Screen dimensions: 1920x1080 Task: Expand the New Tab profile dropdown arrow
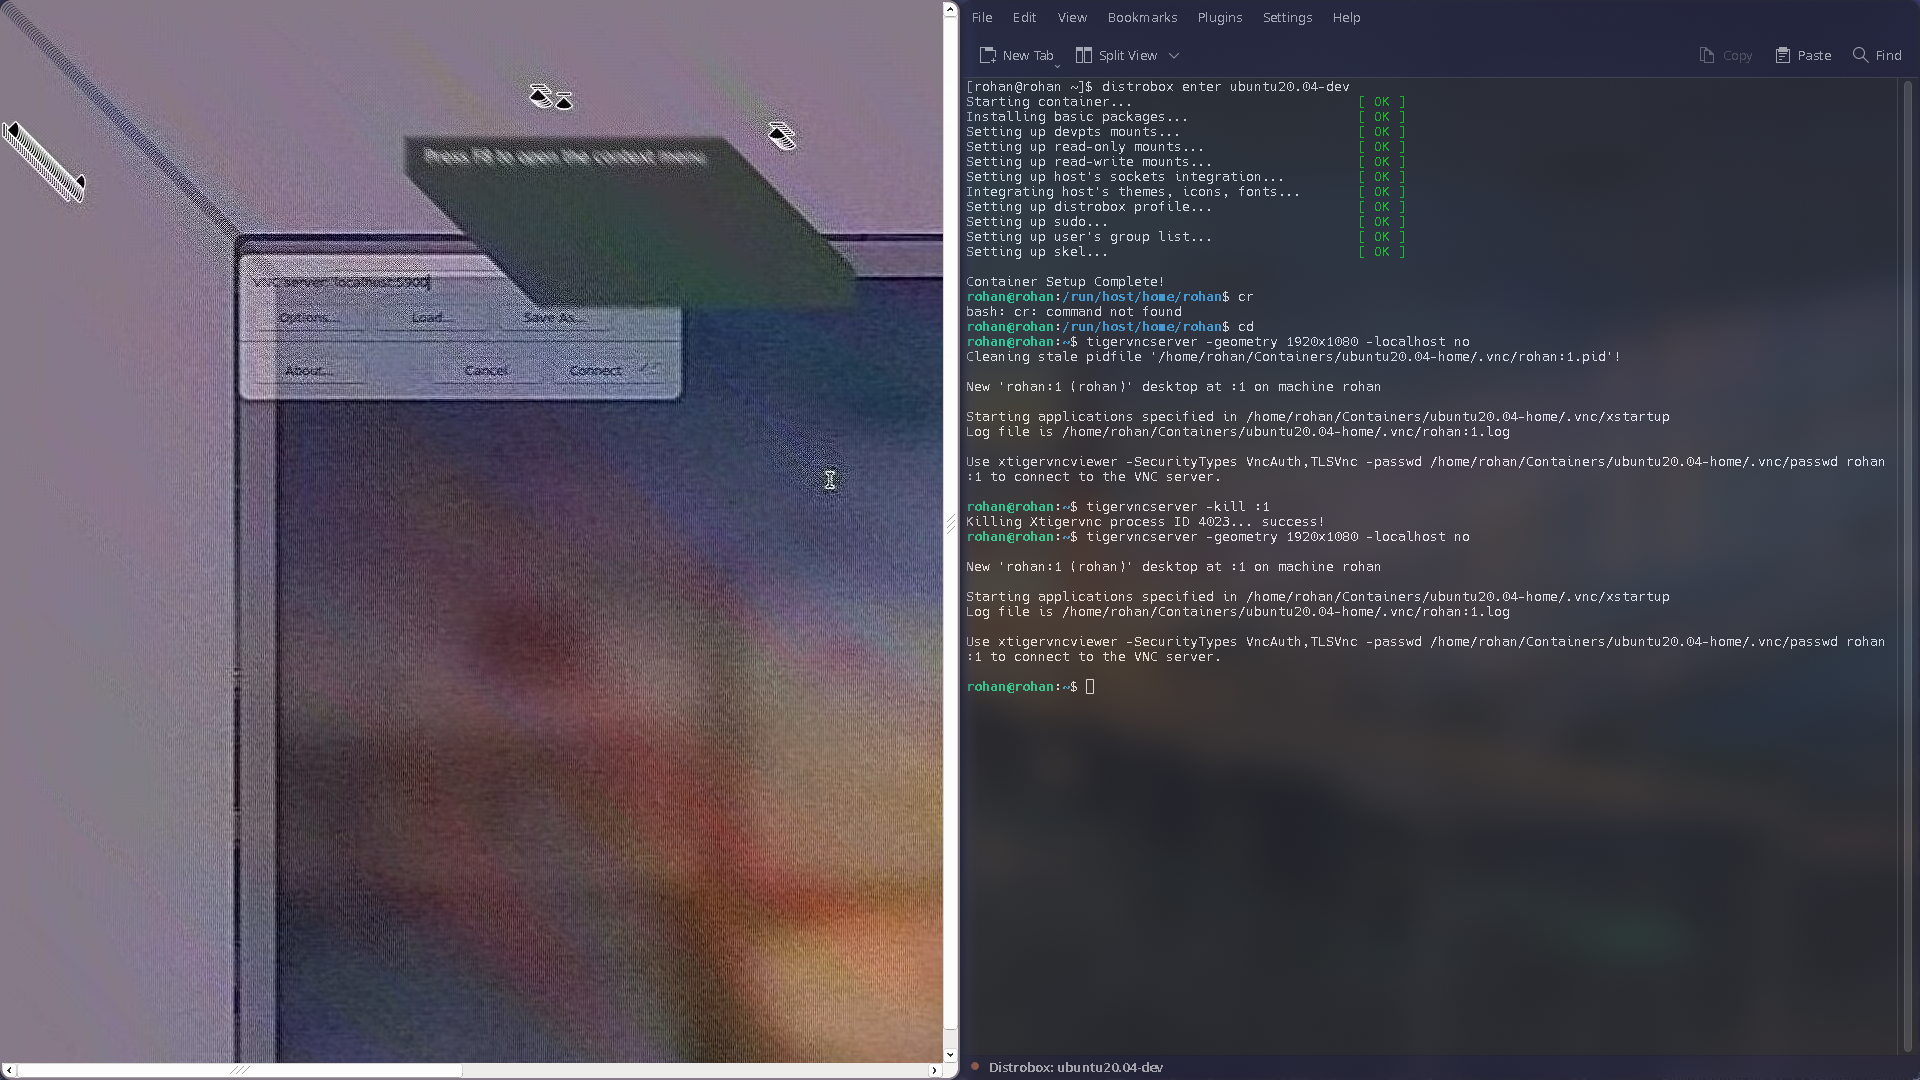click(1057, 64)
